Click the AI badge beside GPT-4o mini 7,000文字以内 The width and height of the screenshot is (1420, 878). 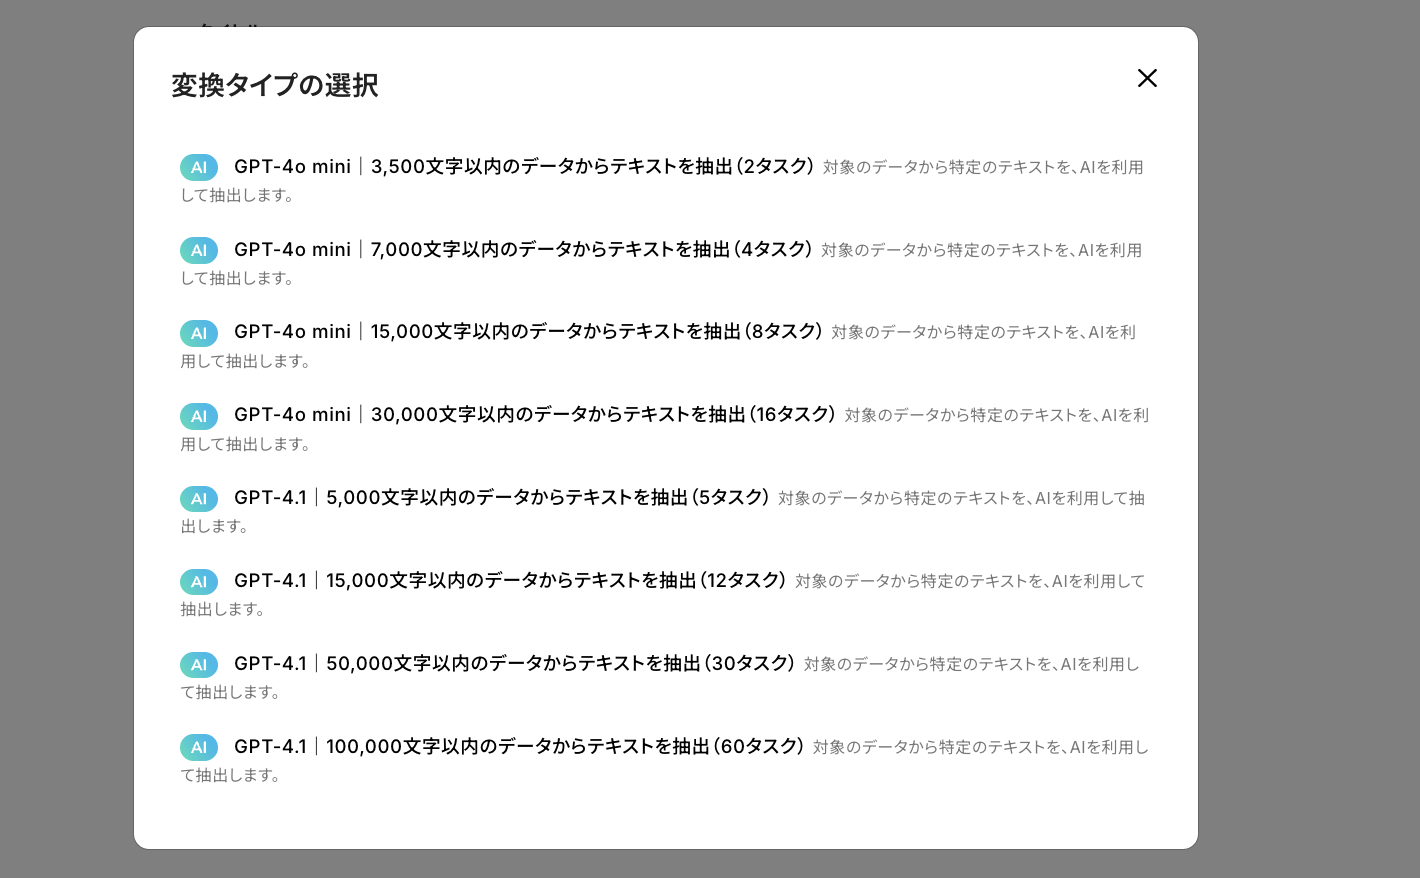(x=199, y=250)
